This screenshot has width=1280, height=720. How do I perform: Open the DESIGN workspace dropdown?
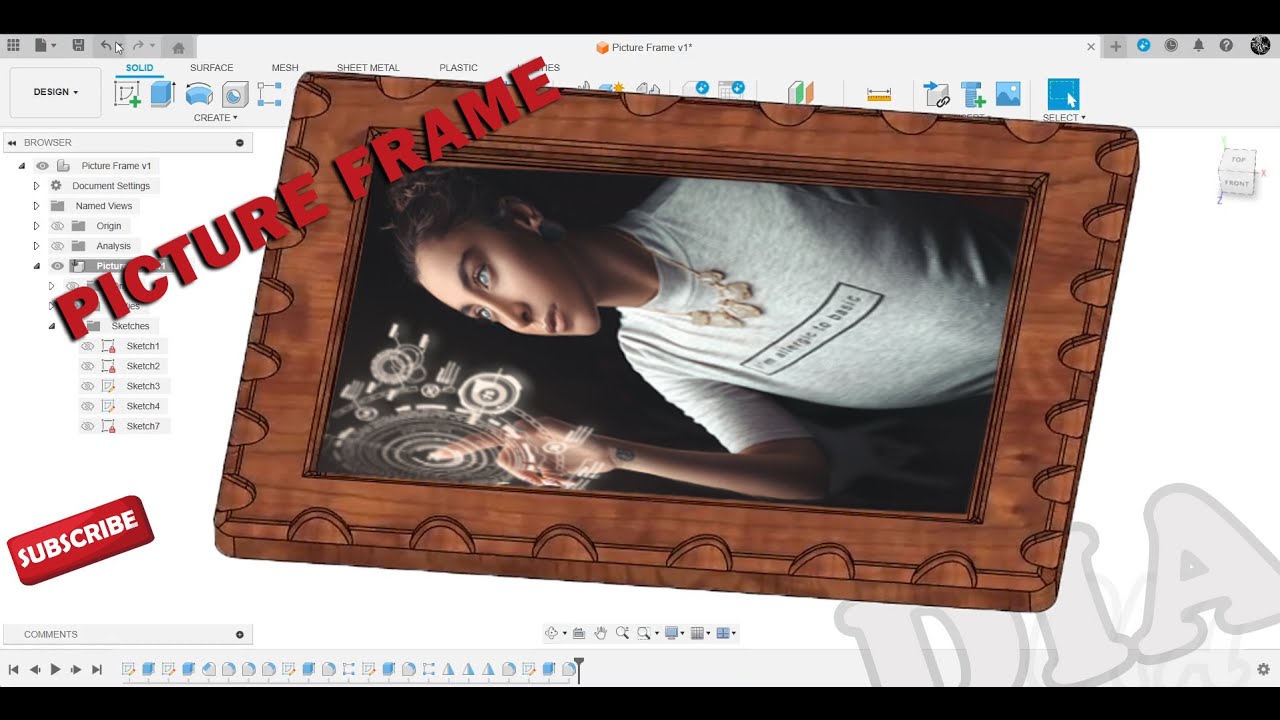[55, 92]
